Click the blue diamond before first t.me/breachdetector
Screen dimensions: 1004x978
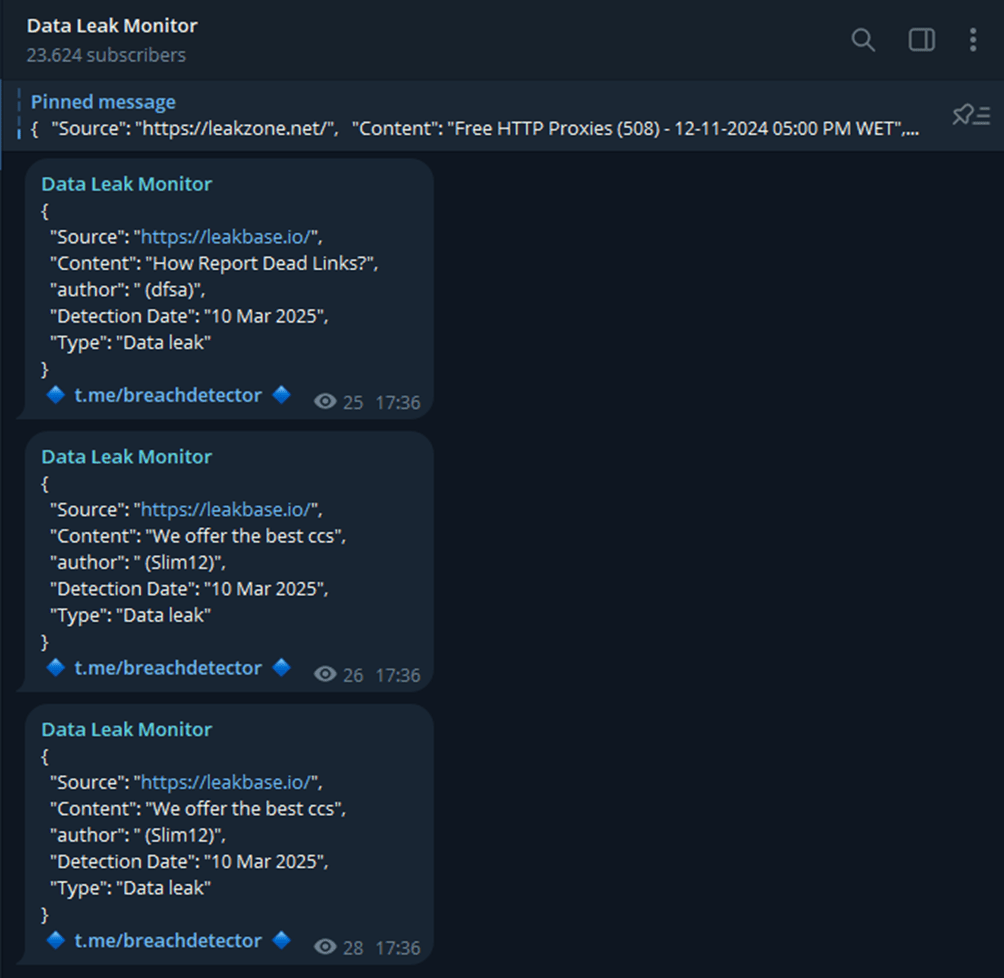tap(56, 395)
